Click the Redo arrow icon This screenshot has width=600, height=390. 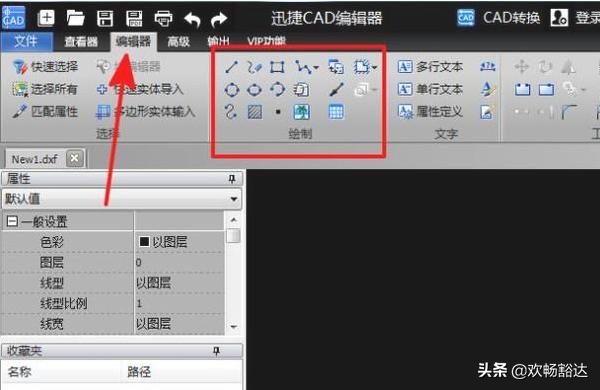(x=219, y=19)
